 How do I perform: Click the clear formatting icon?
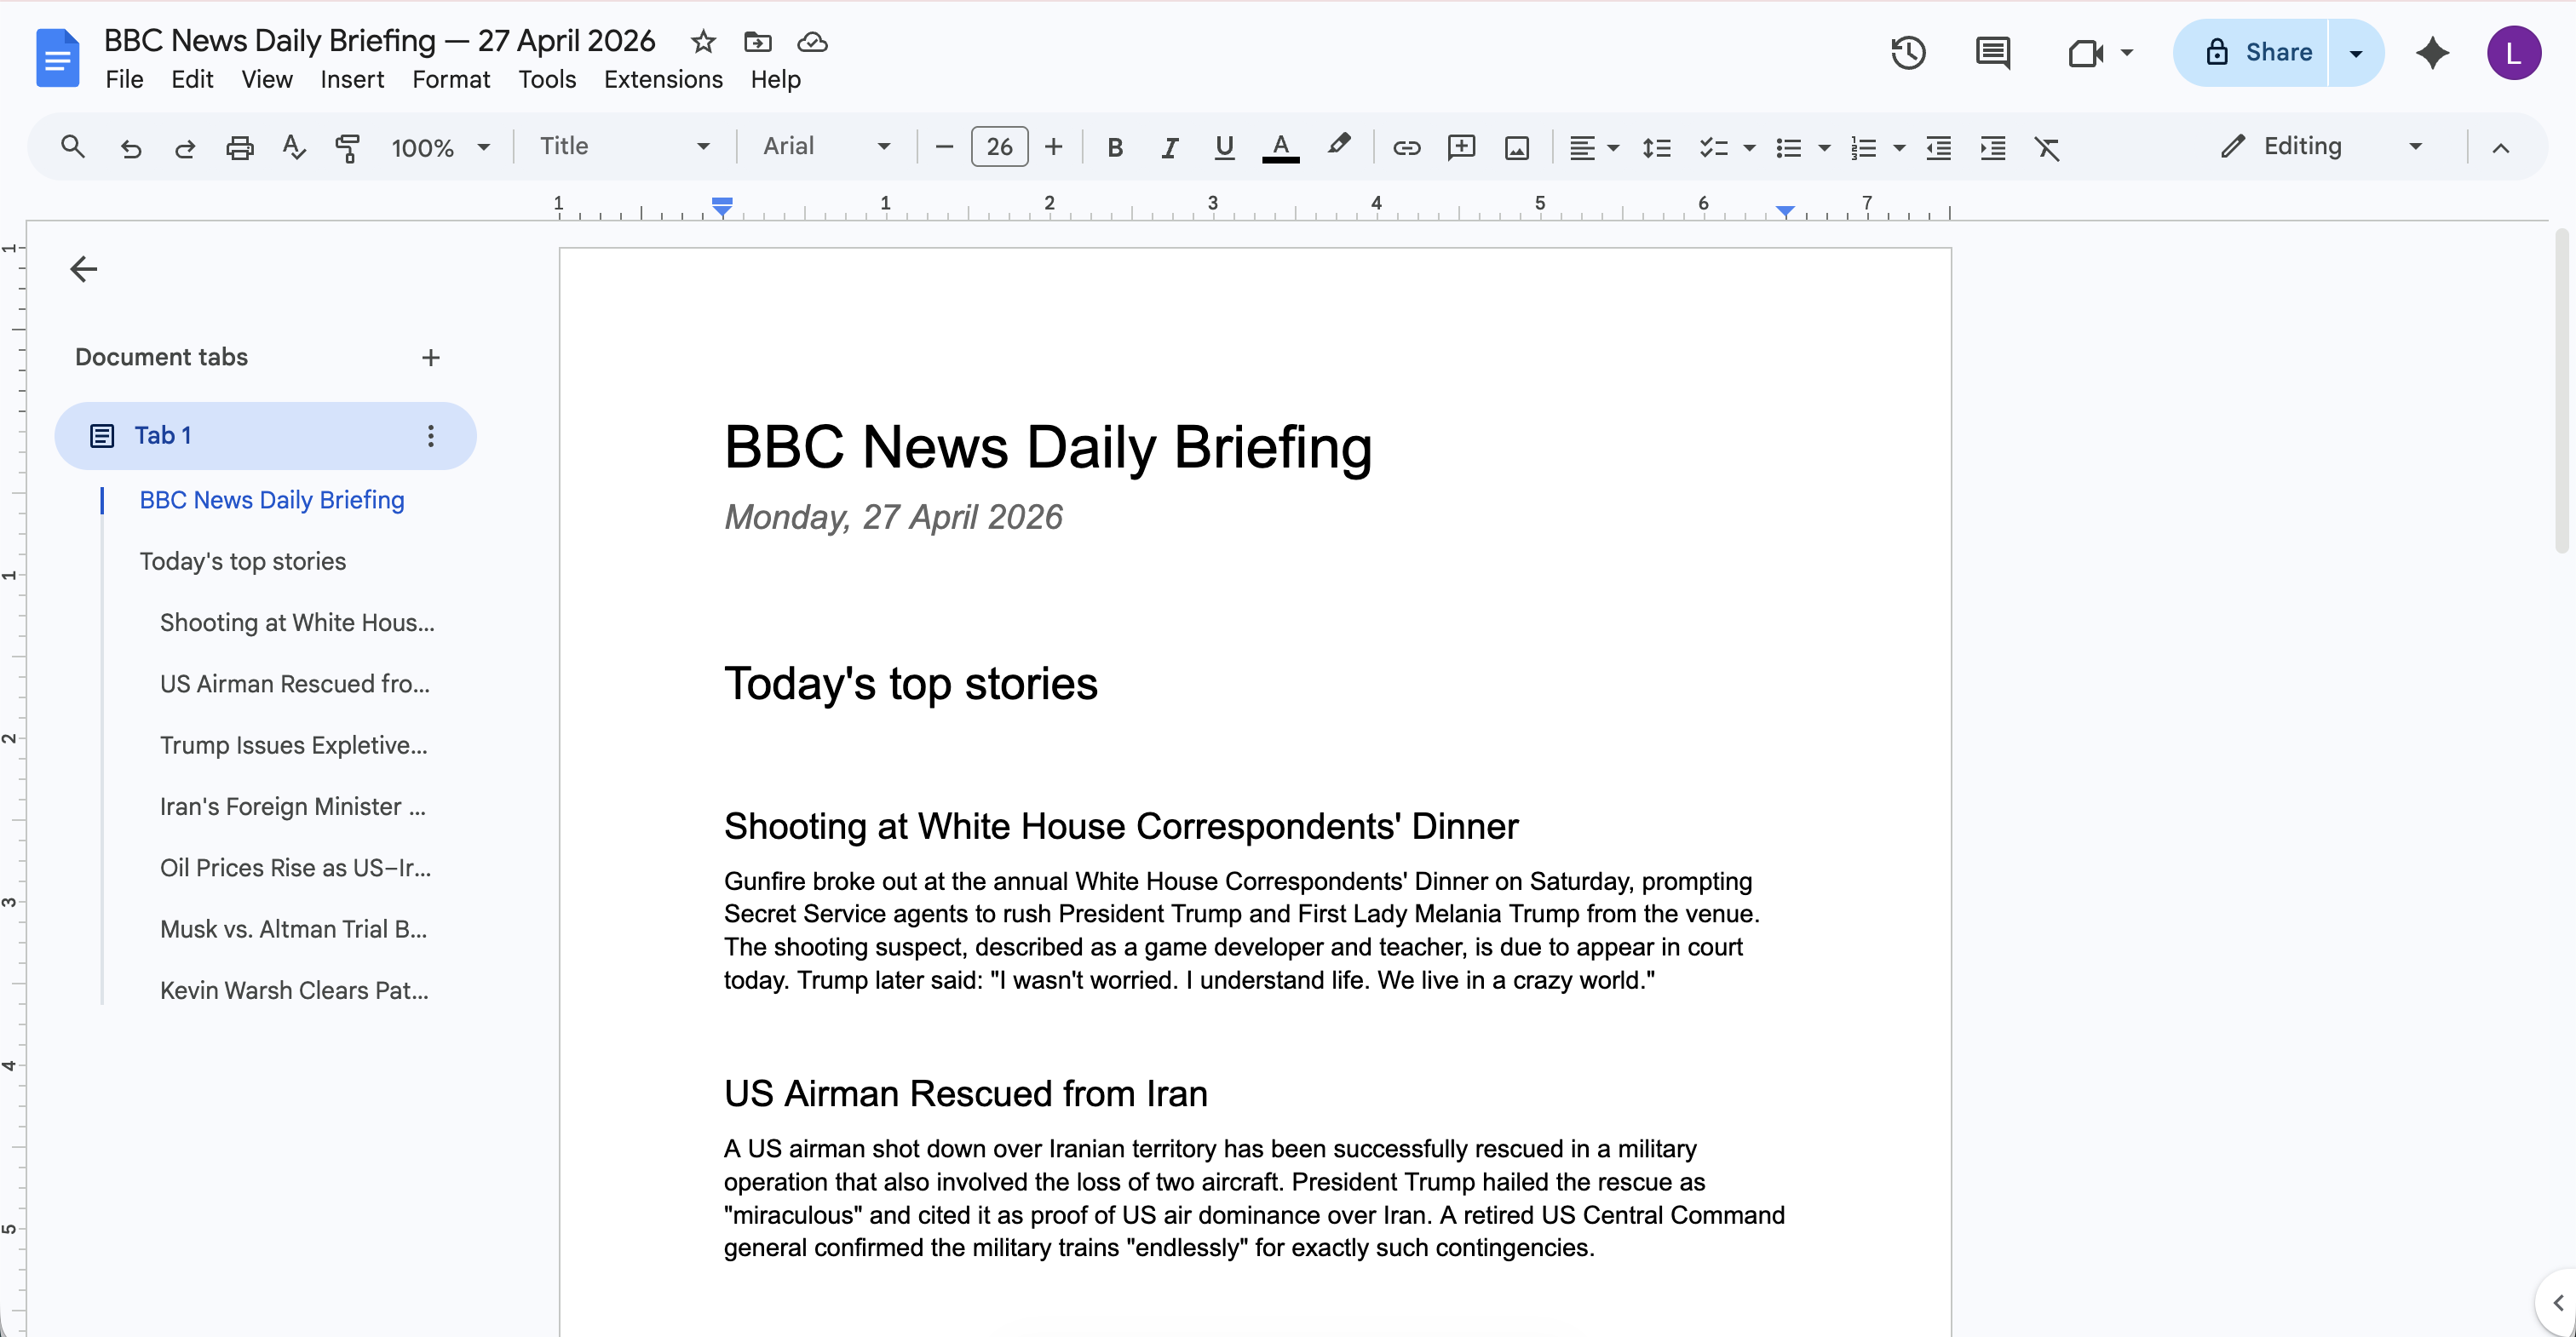tap(2047, 148)
